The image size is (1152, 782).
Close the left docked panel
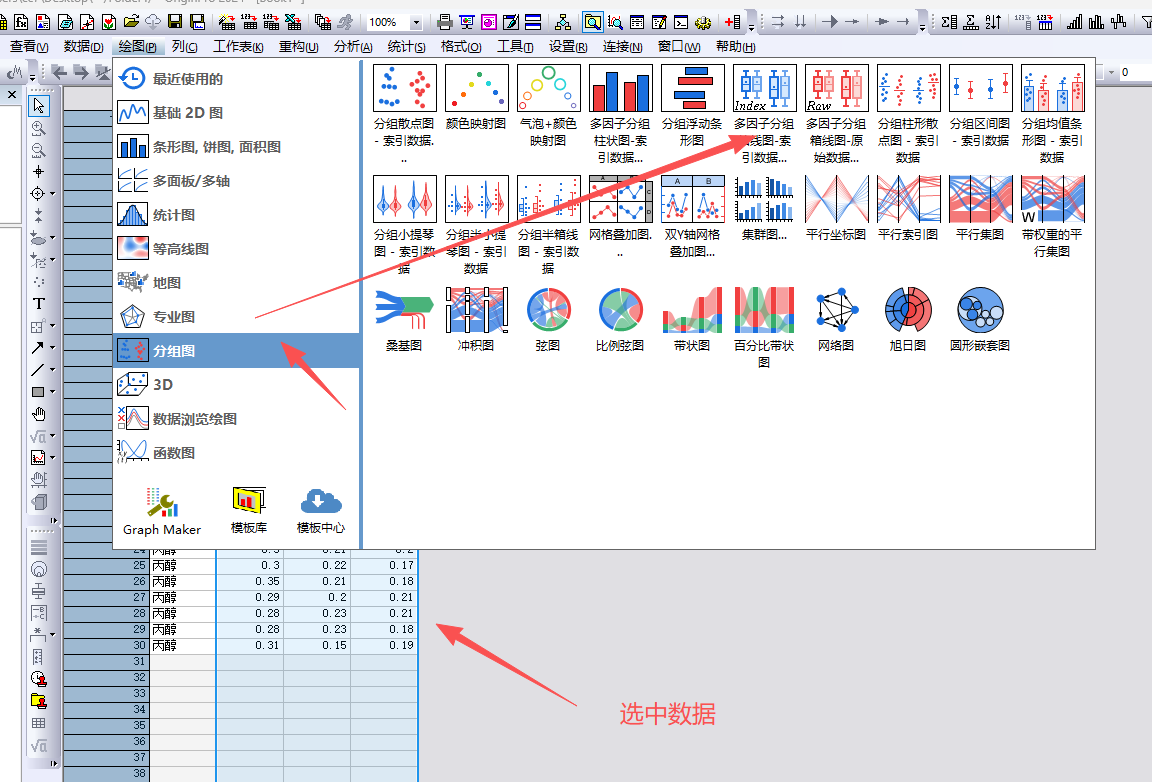pyautogui.click(x=12, y=94)
